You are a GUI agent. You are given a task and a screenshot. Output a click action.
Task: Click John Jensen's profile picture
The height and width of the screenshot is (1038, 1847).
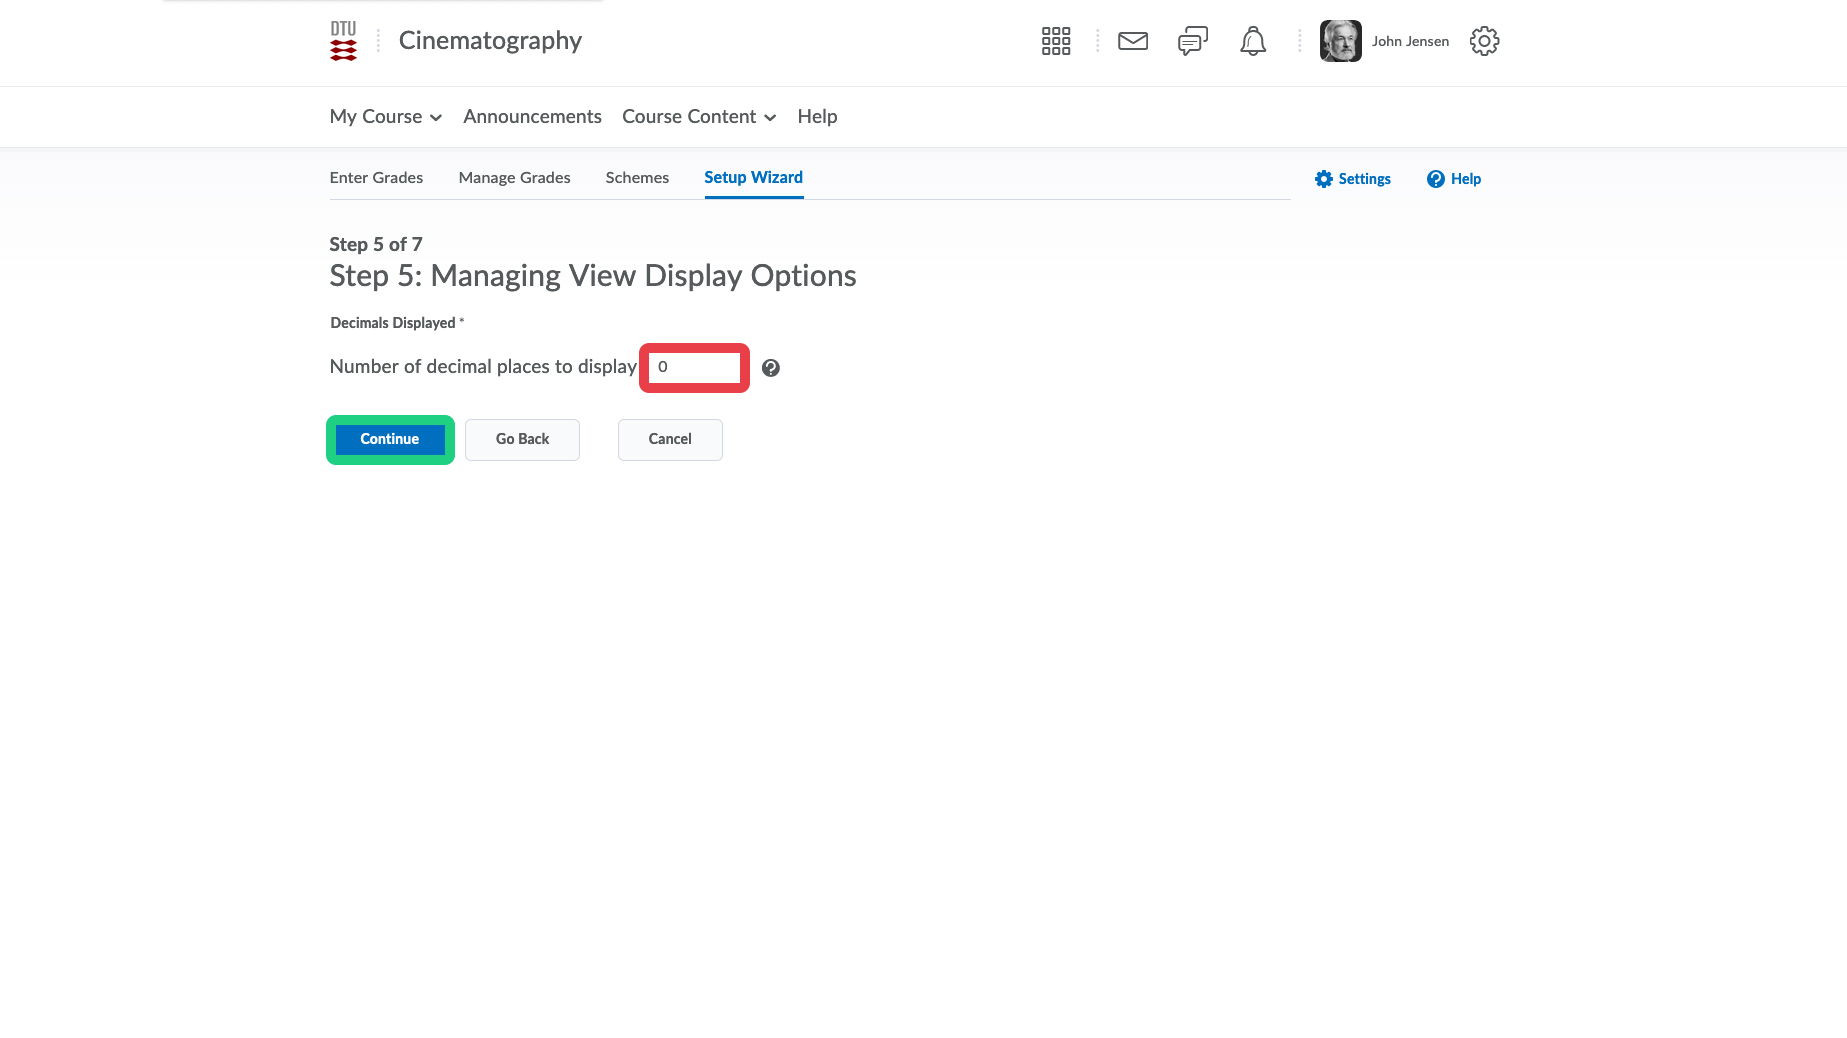tap(1340, 41)
